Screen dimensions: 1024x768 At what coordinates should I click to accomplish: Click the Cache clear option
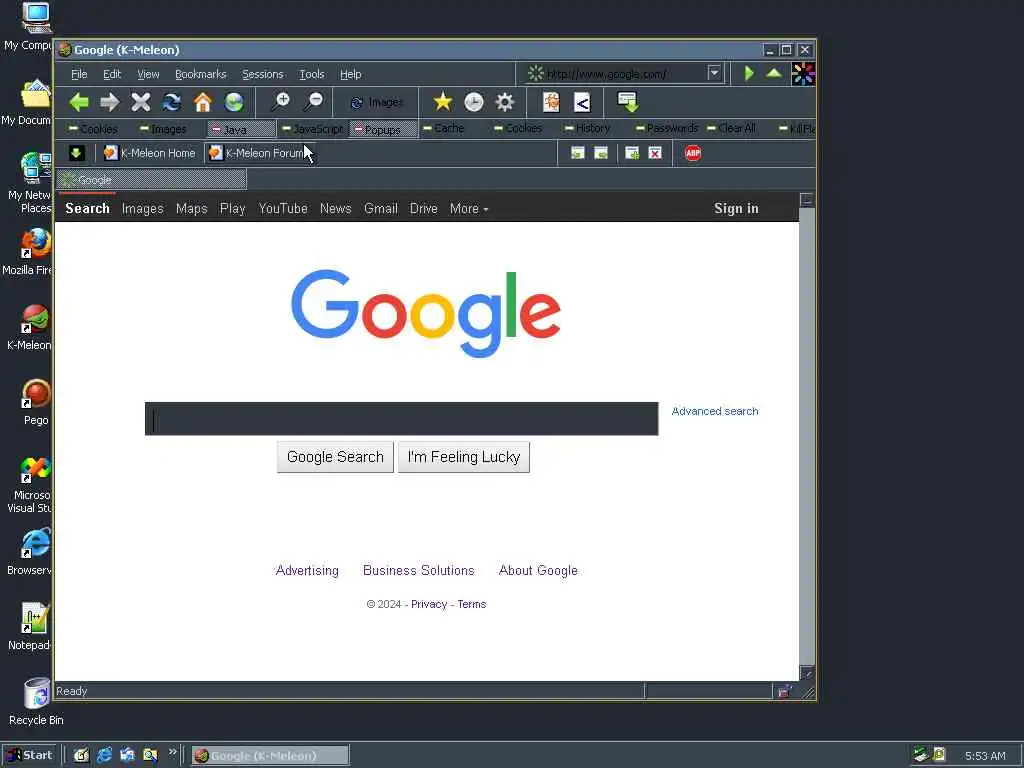(443, 128)
